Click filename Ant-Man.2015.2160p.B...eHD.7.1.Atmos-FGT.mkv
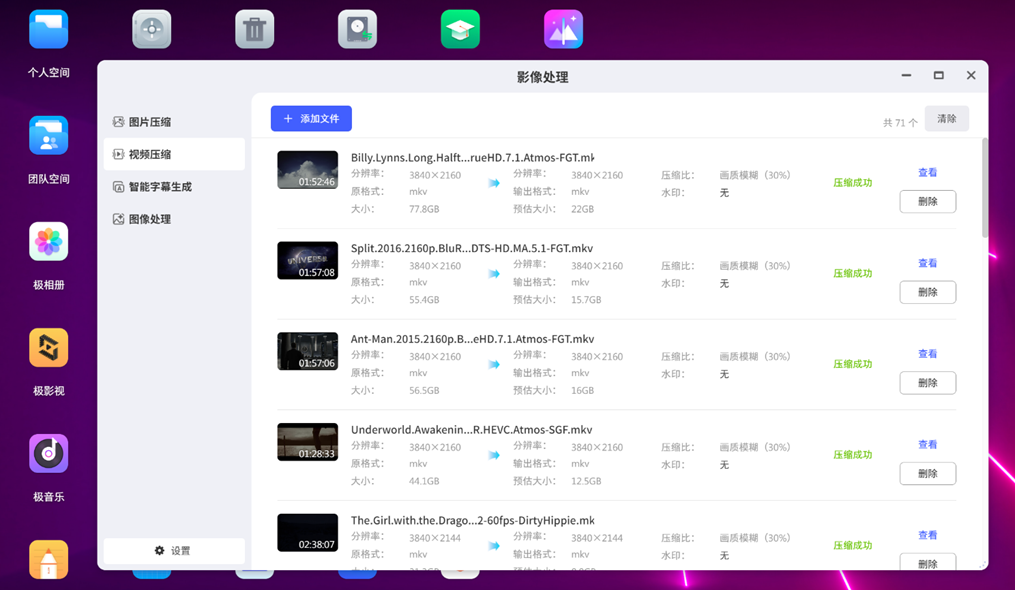Screen dimensions: 1015x590 pos(473,339)
